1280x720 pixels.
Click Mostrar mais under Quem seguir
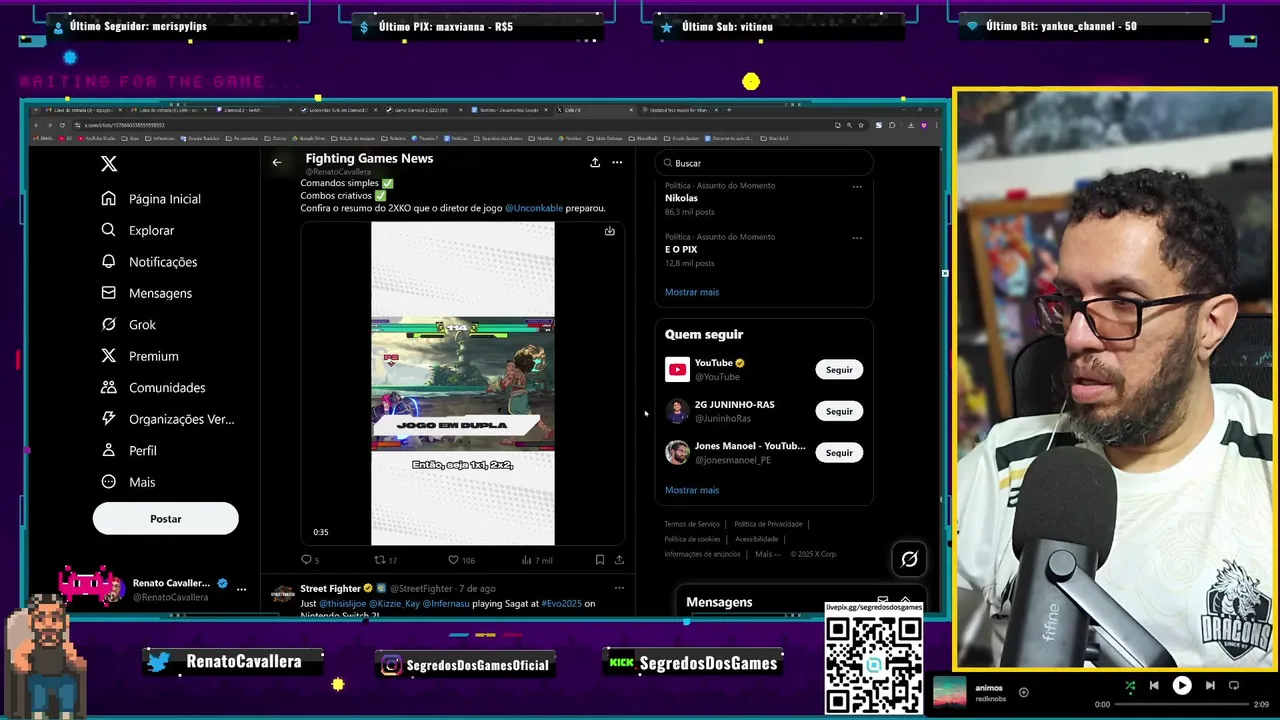coord(692,490)
